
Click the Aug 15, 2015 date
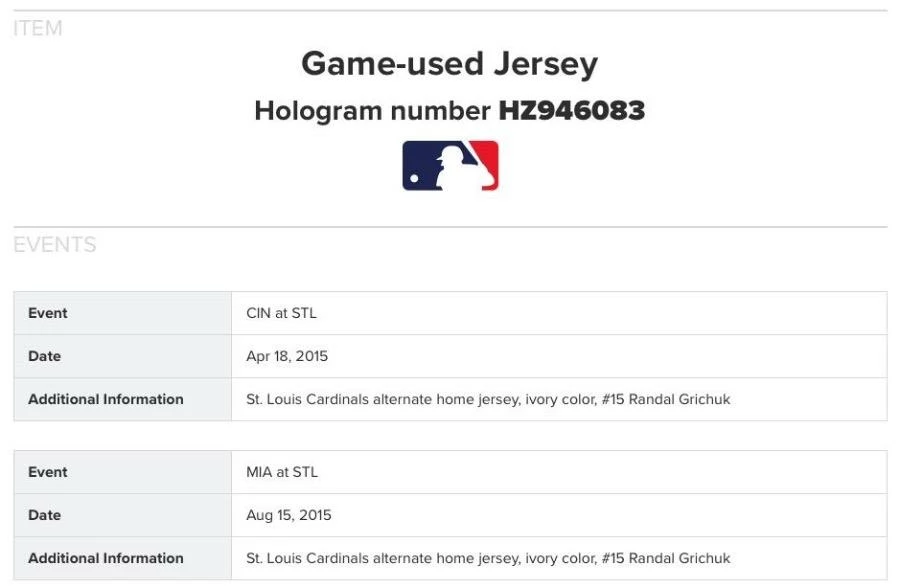(x=289, y=515)
